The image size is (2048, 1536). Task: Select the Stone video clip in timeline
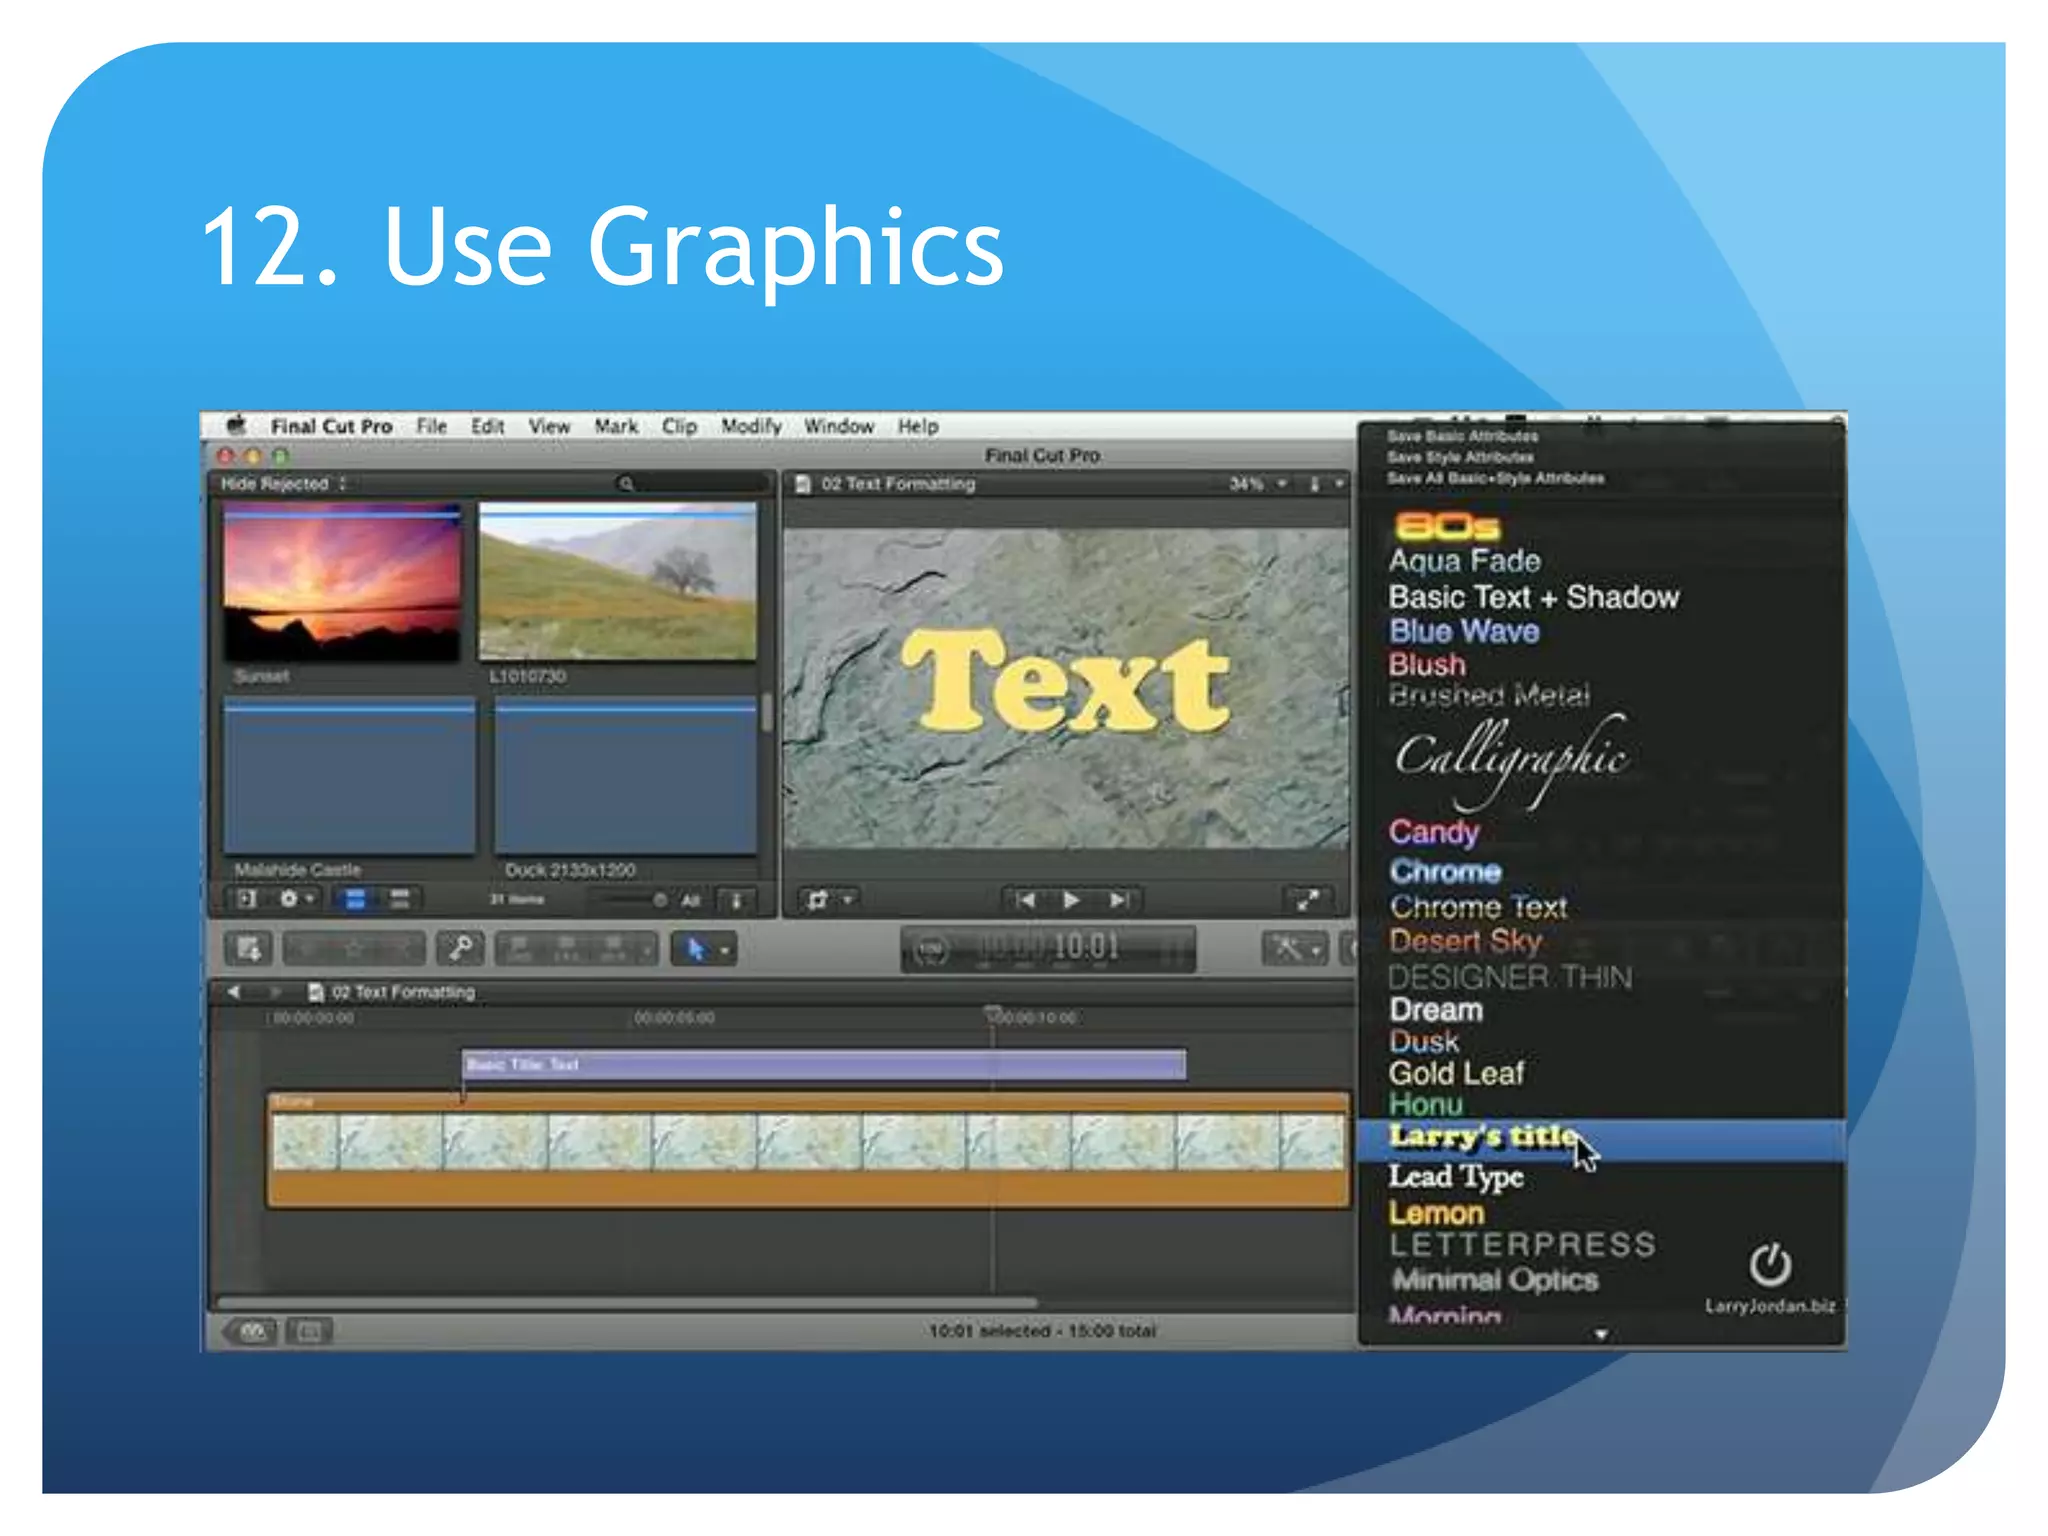tap(808, 1150)
